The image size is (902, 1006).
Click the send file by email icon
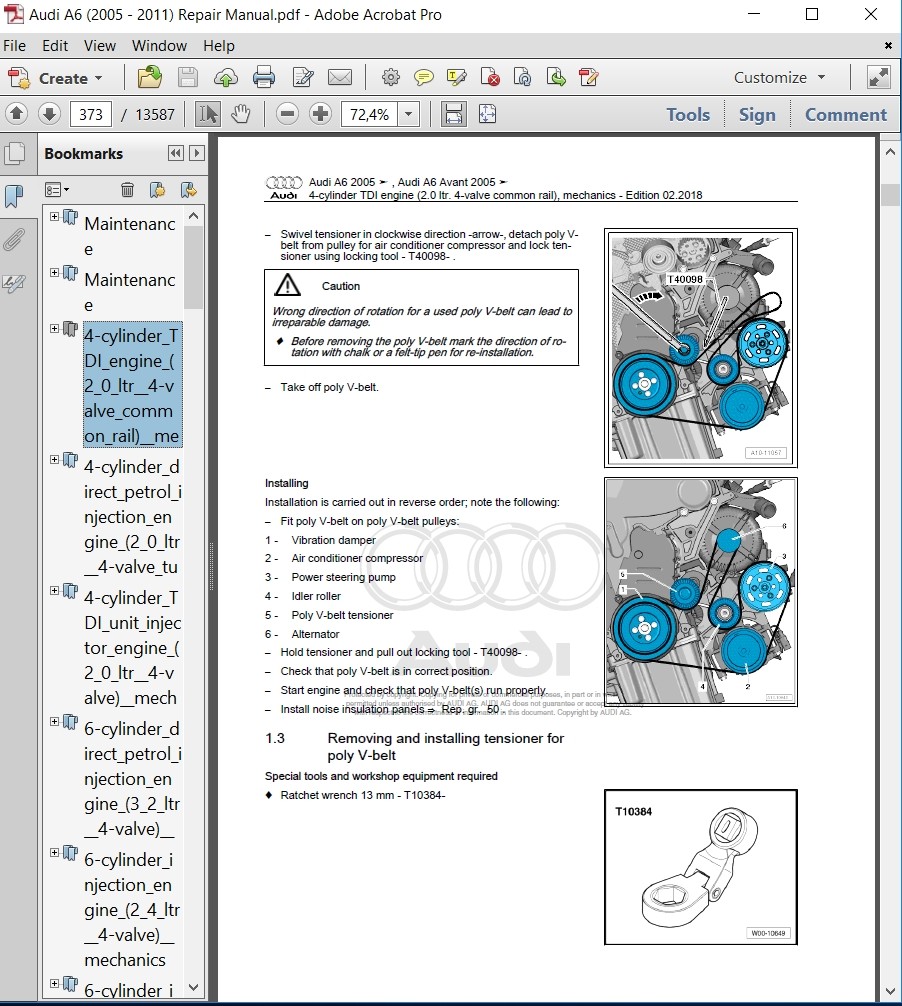(x=340, y=78)
